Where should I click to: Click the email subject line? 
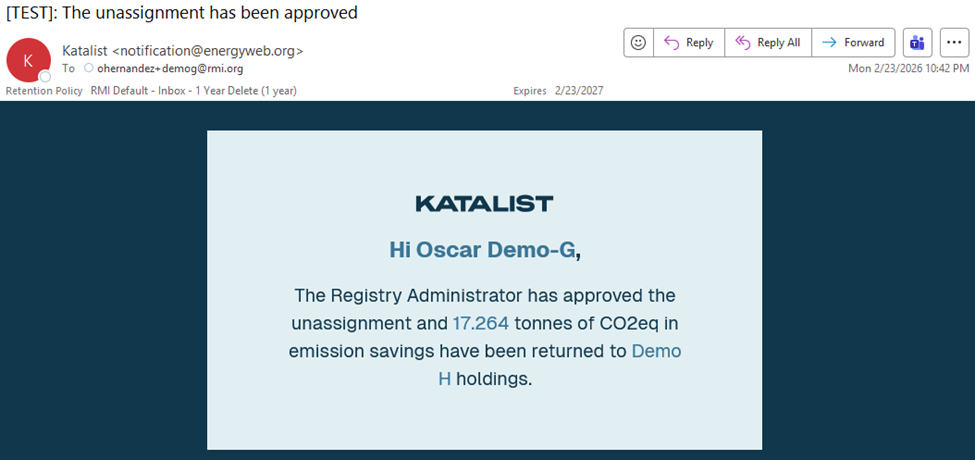click(182, 13)
